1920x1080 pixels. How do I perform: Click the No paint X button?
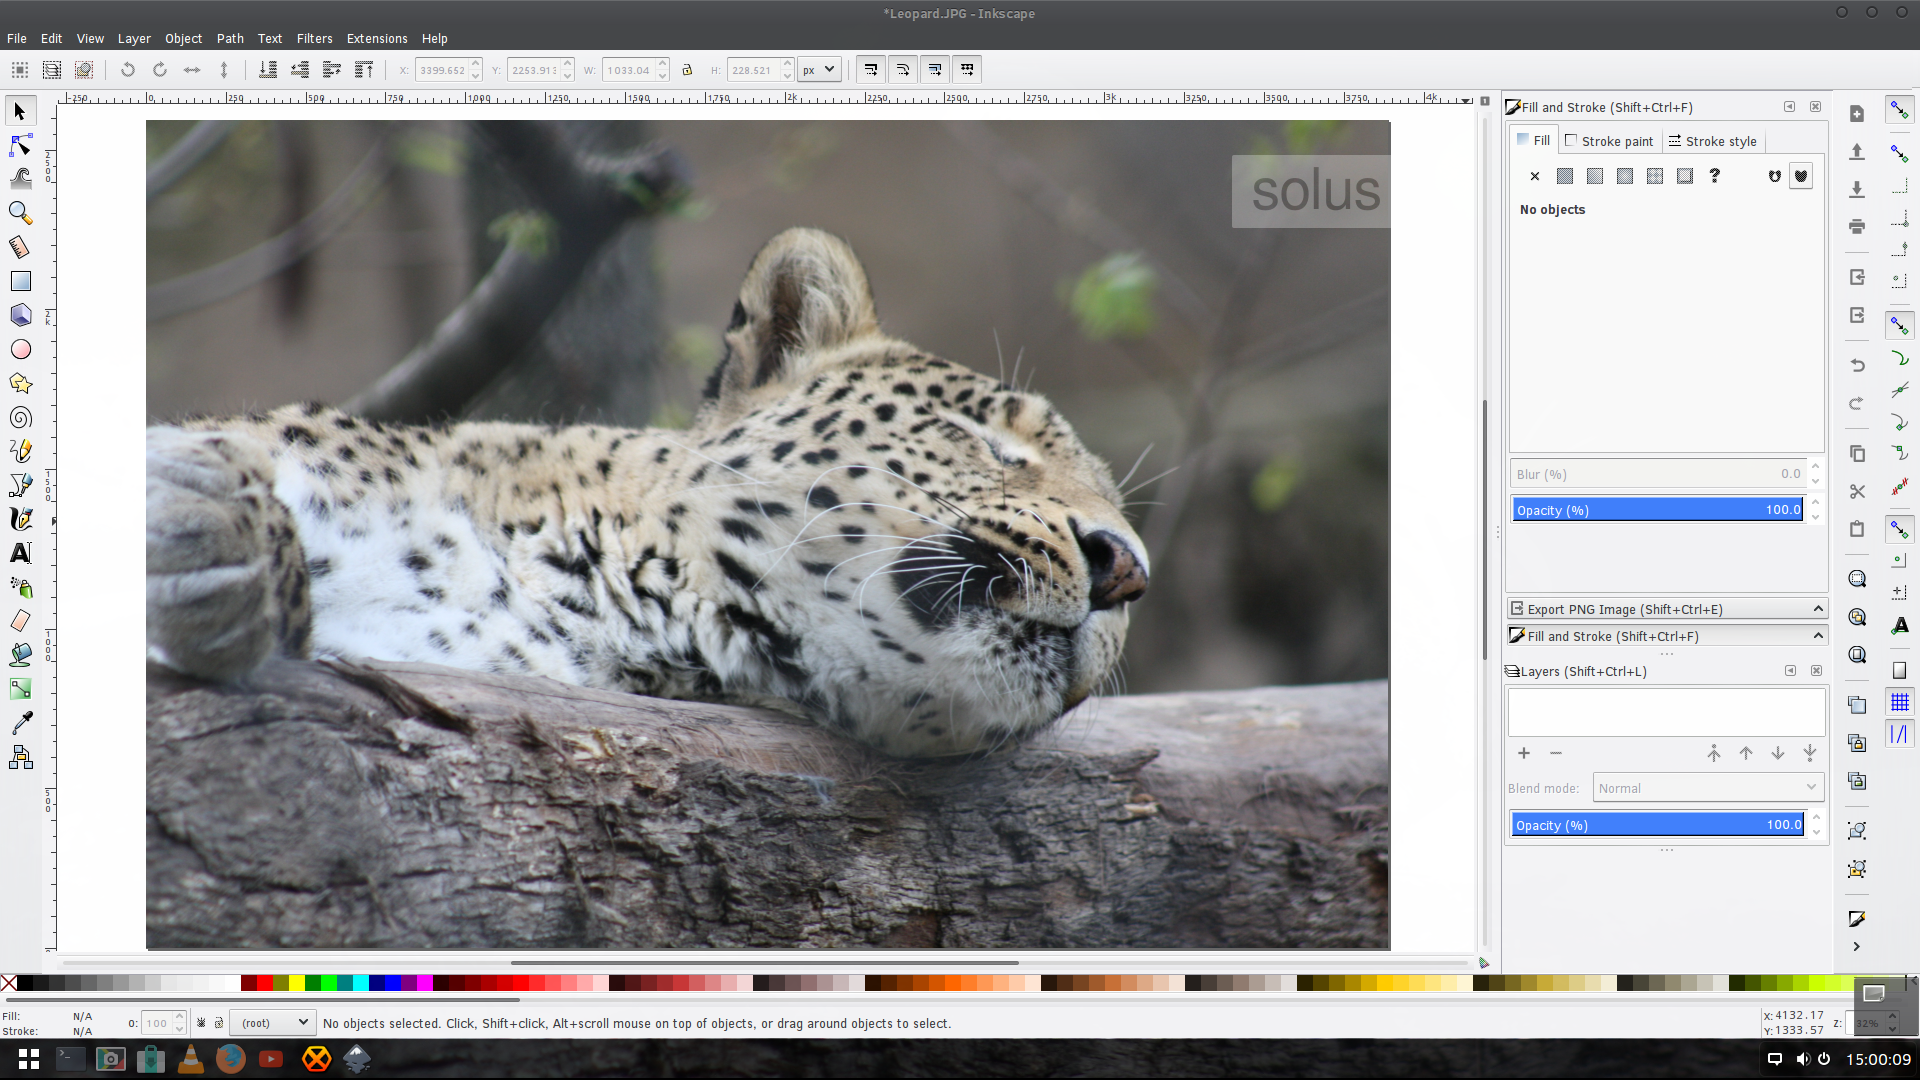click(x=1535, y=176)
